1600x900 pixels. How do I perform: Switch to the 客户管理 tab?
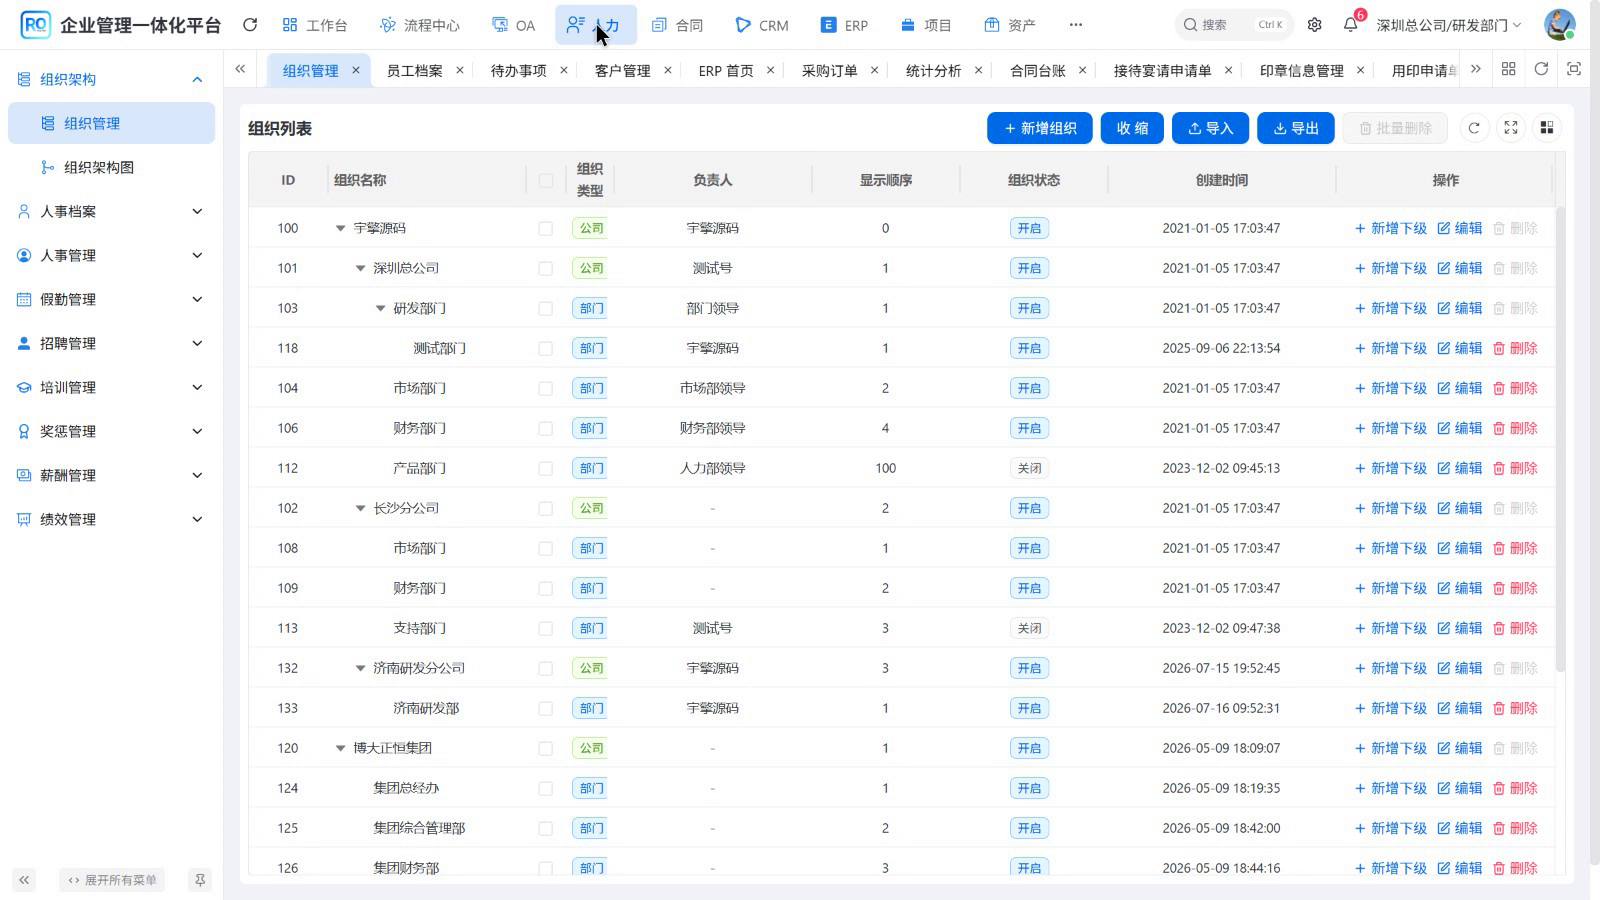pyautogui.click(x=622, y=70)
